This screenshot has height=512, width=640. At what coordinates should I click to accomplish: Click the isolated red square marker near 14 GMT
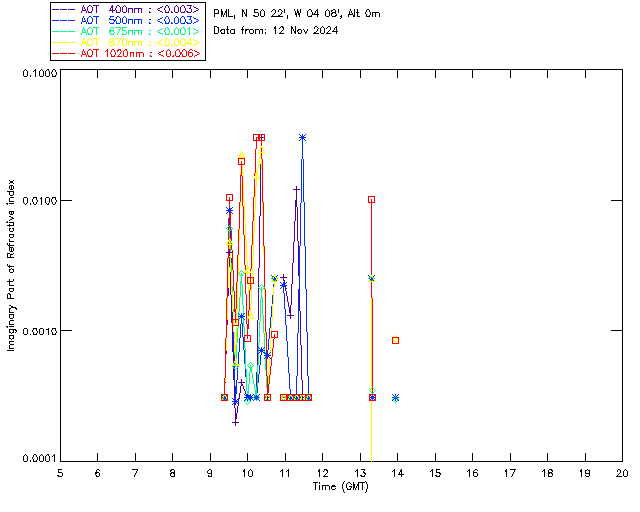click(396, 340)
